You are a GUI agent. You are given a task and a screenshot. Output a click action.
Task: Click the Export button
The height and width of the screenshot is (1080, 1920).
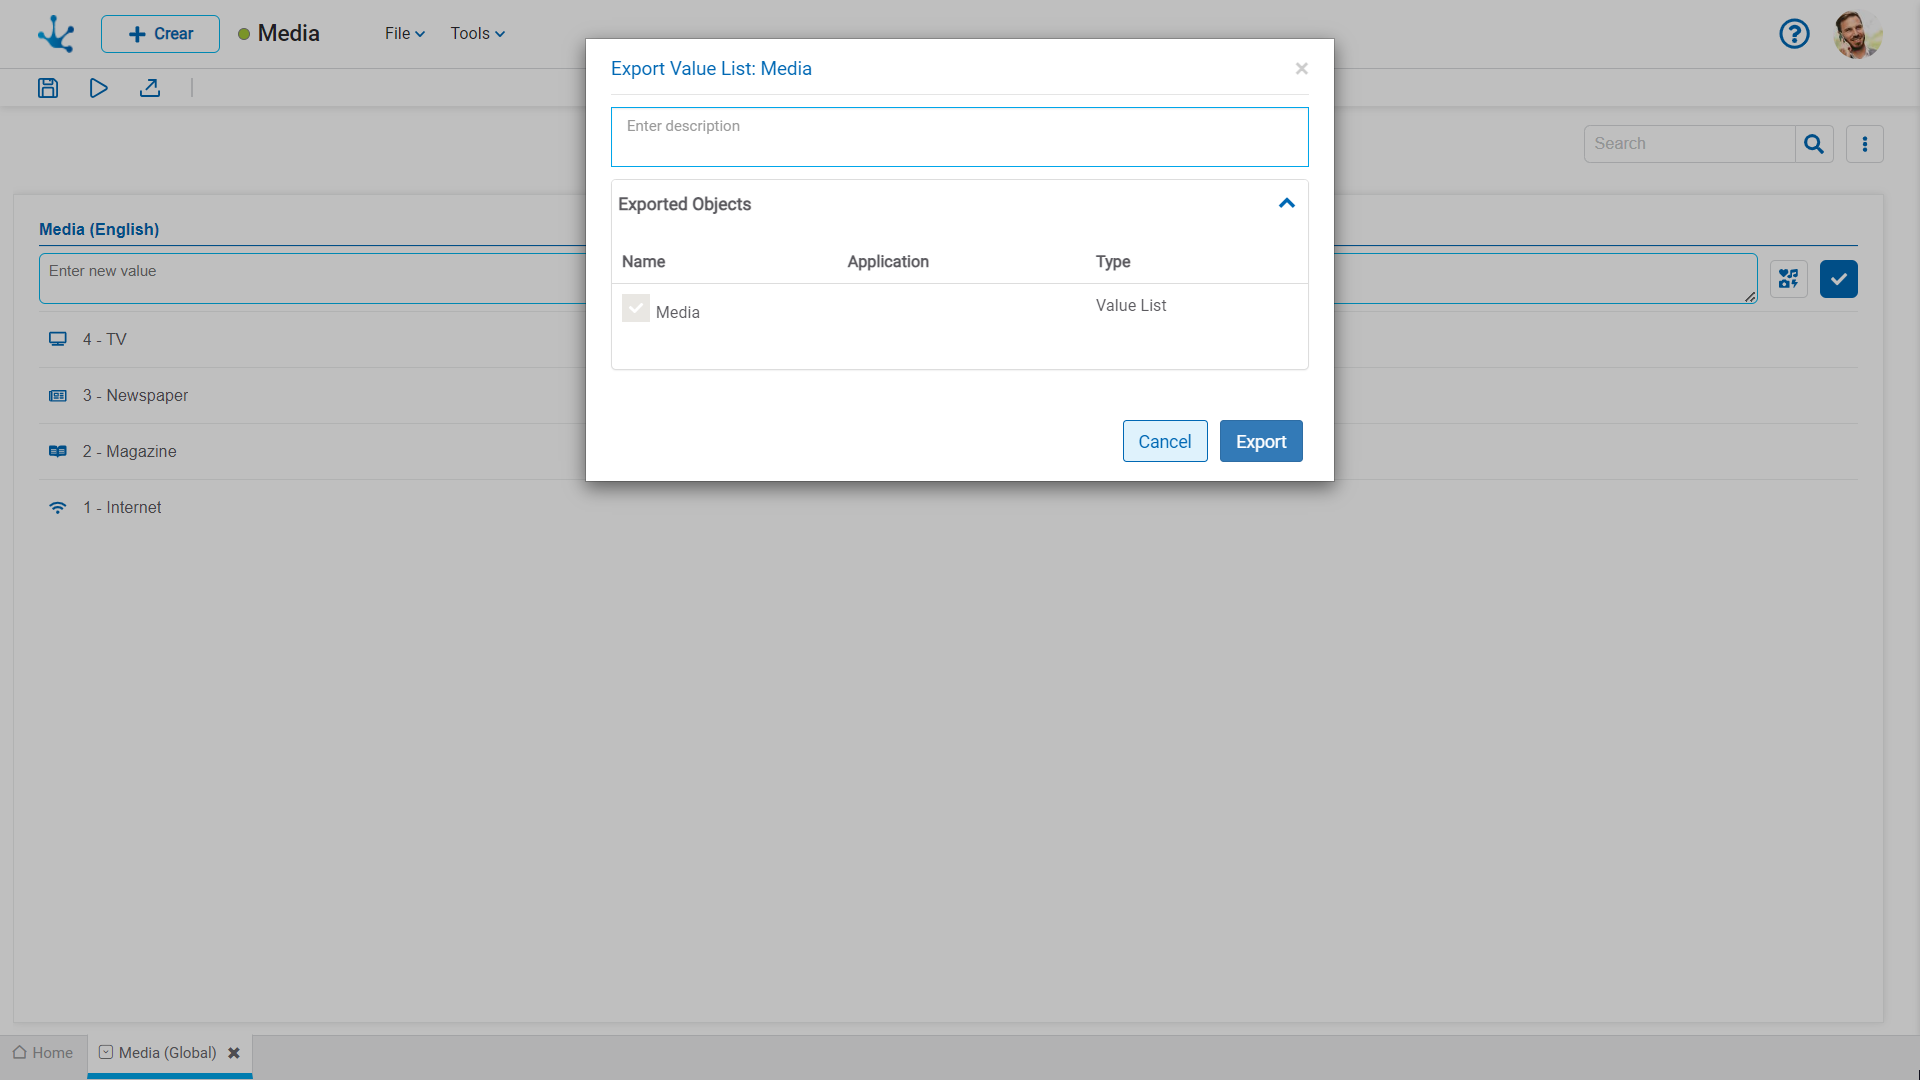click(x=1261, y=442)
